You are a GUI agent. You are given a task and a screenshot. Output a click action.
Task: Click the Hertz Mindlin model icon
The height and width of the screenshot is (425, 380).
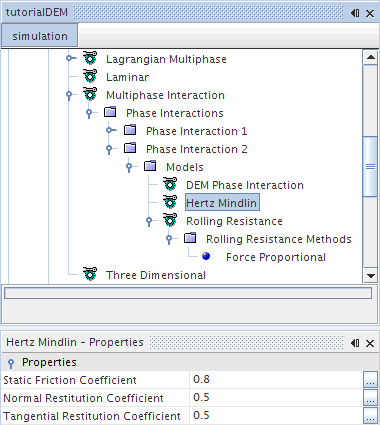tap(170, 202)
